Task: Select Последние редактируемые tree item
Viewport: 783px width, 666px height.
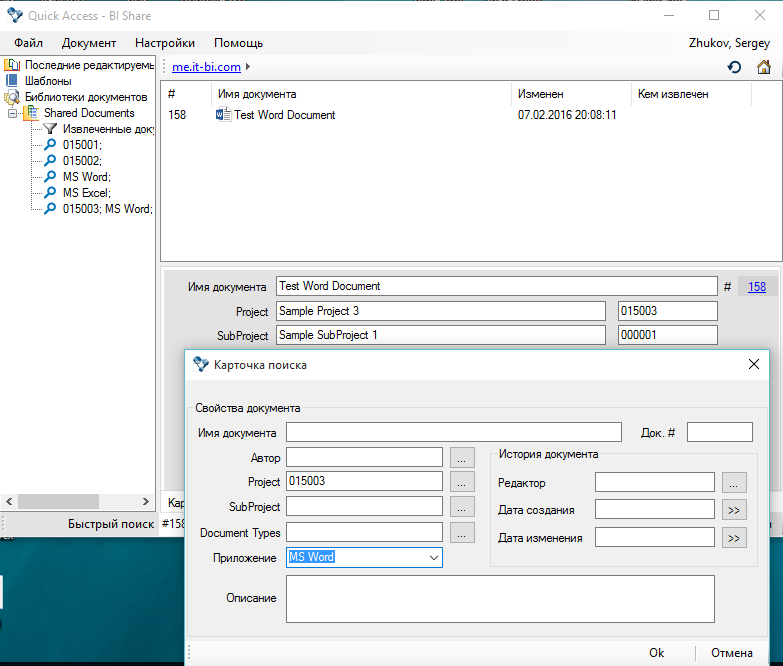Action: click(x=89, y=65)
